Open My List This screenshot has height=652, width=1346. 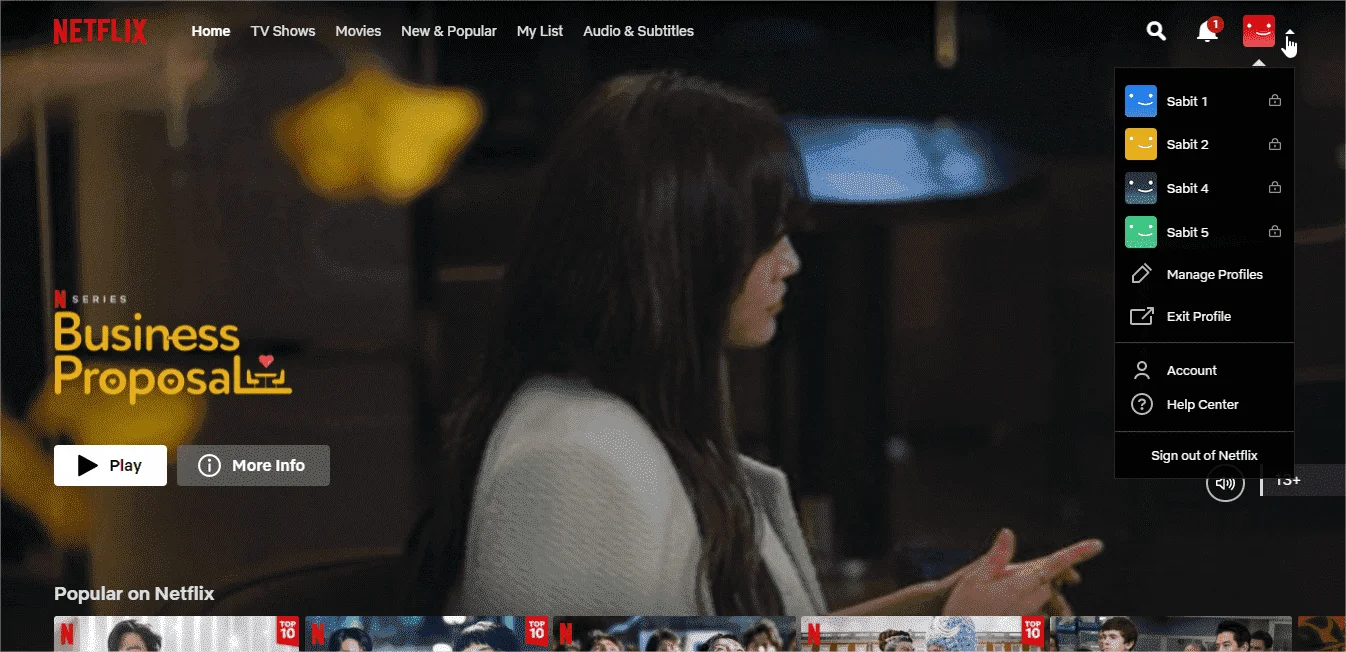click(x=540, y=31)
